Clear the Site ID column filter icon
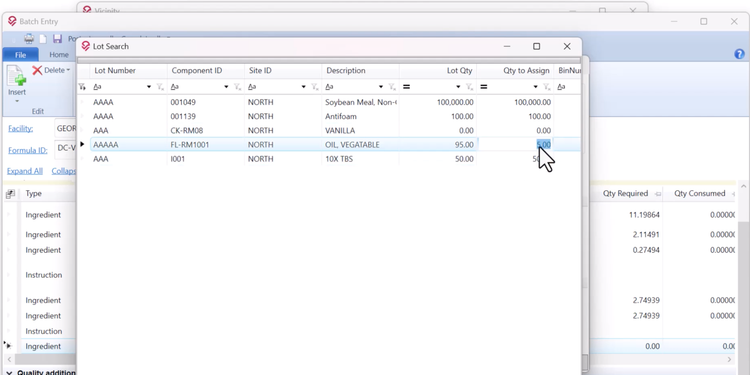This screenshot has width=750, height=375. point(315,87)
